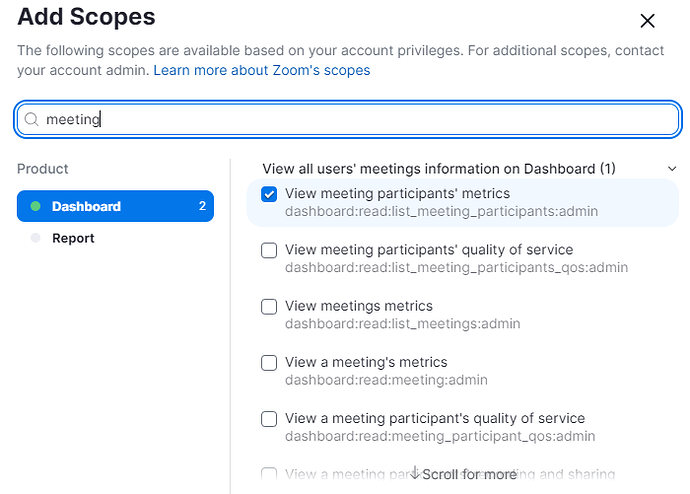
Task: Enable View meeting participants' quality of service
Action: coord(269,250)
